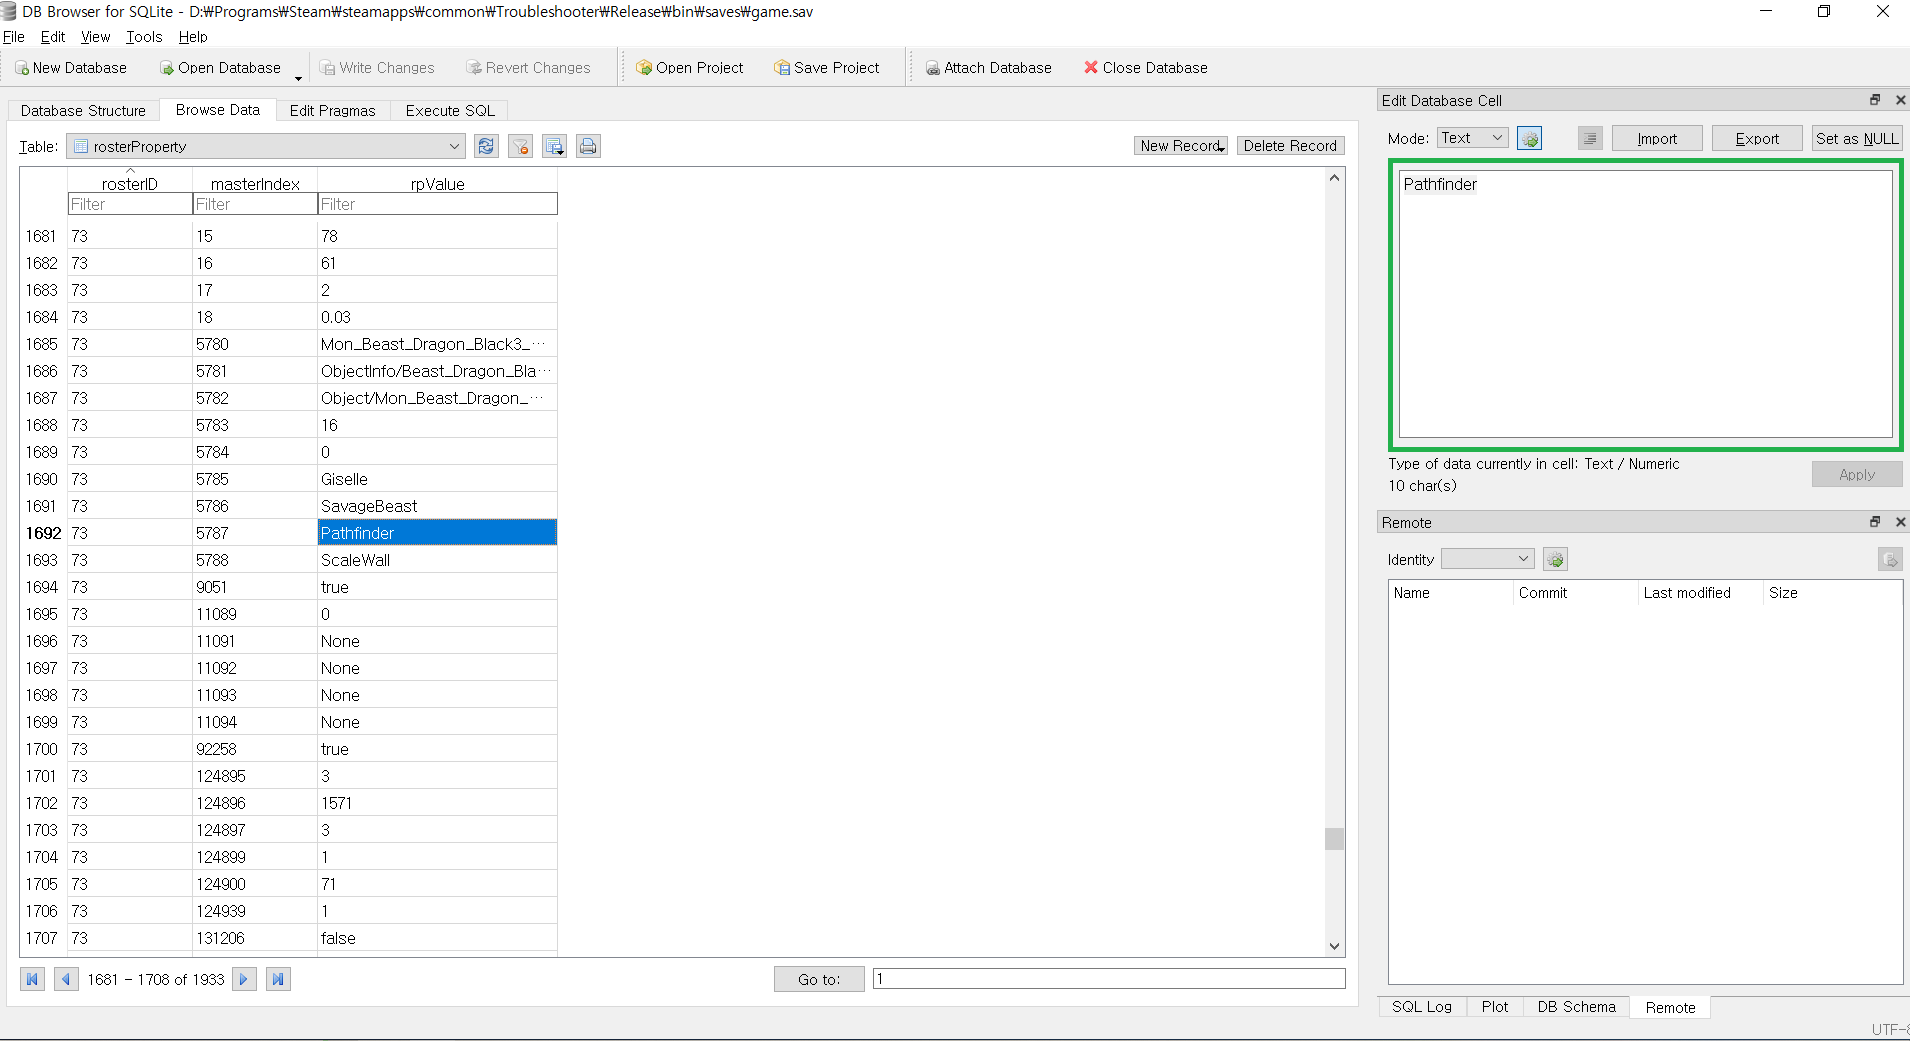Viewport: 1910px width, 1041px height.
Task: Click the Write Changes toolbar icon
Action: (328, 68)
